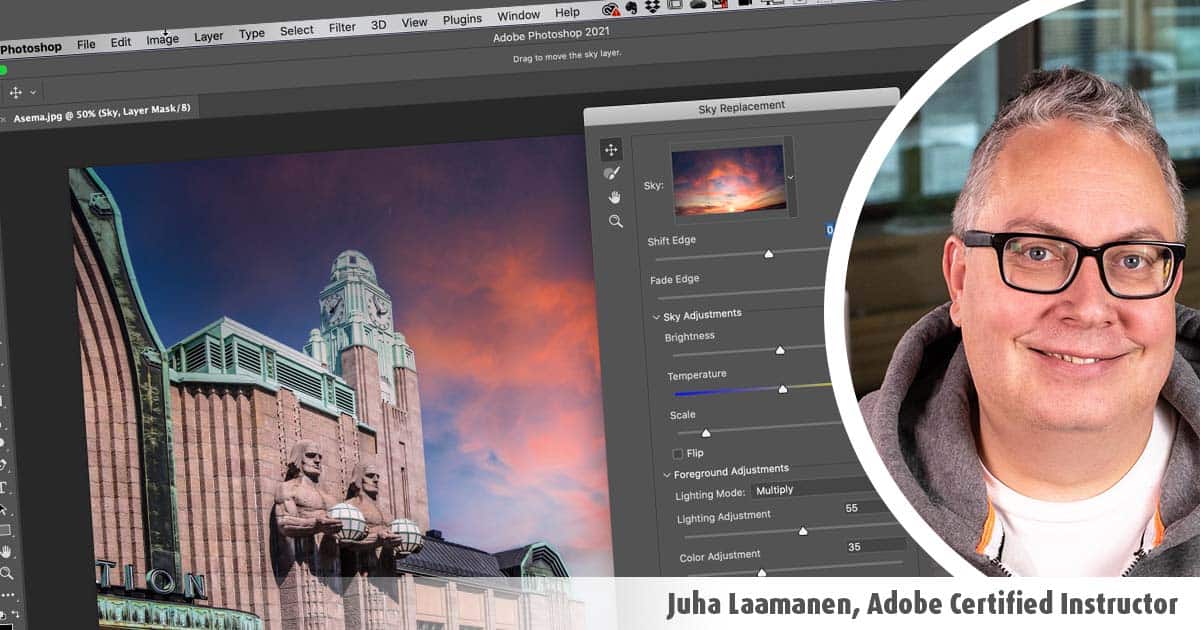Image resolution: width=1200 pixels, height=630 pixels.
Task: Click the "Brightness" label
Action: coord(690,336)
